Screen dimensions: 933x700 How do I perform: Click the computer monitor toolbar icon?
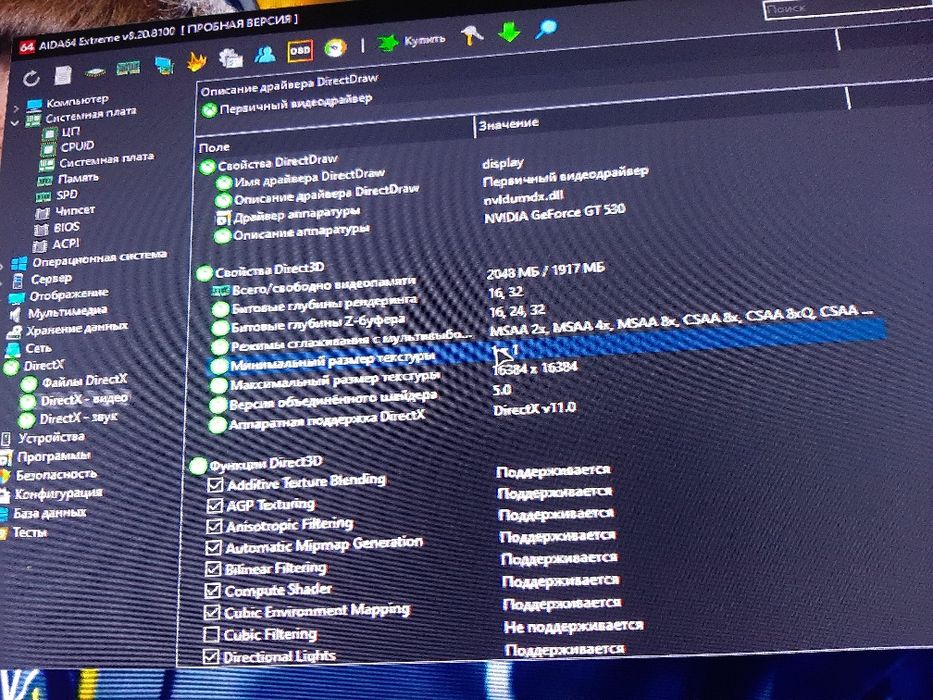[164, 65]
